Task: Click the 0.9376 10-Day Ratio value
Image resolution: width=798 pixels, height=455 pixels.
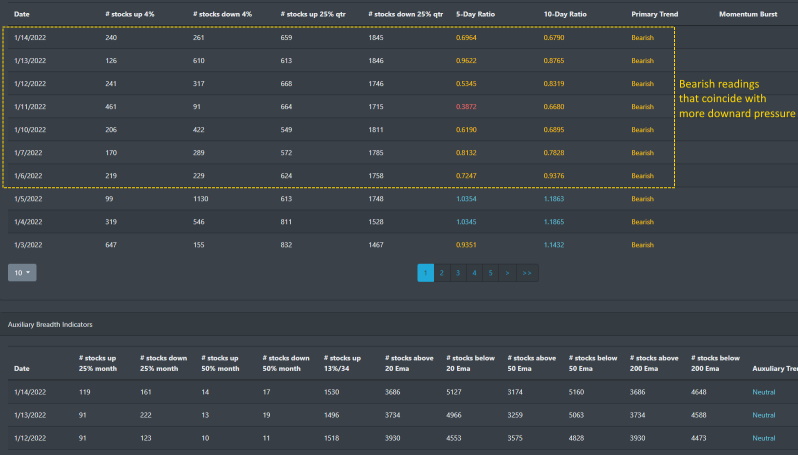Action: point(554,176)
